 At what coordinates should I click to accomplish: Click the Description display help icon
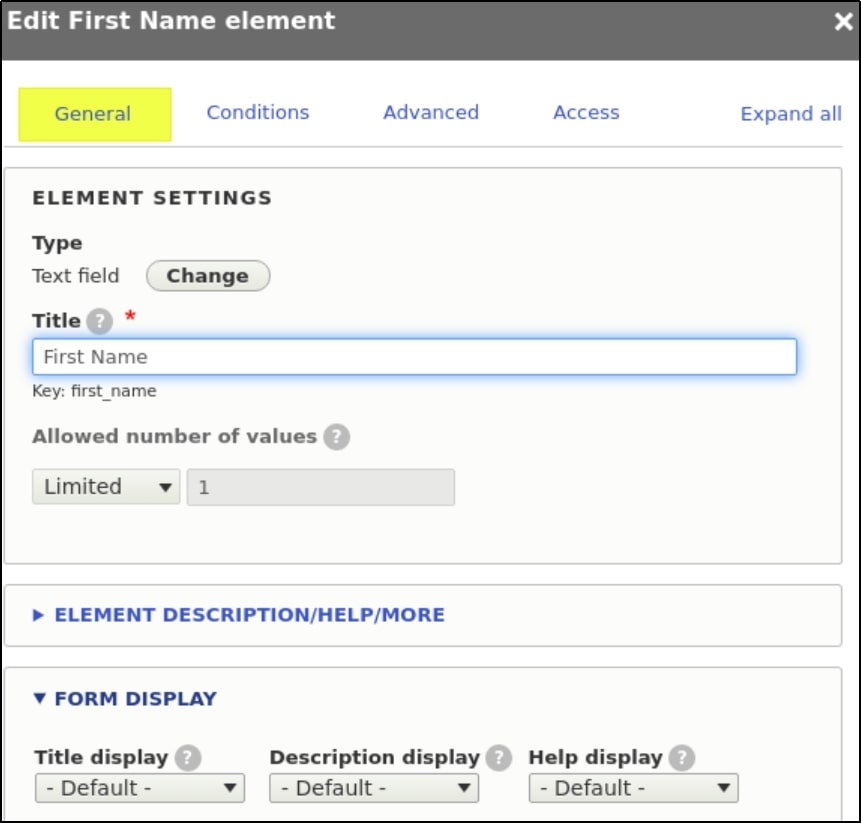point(499,758)
